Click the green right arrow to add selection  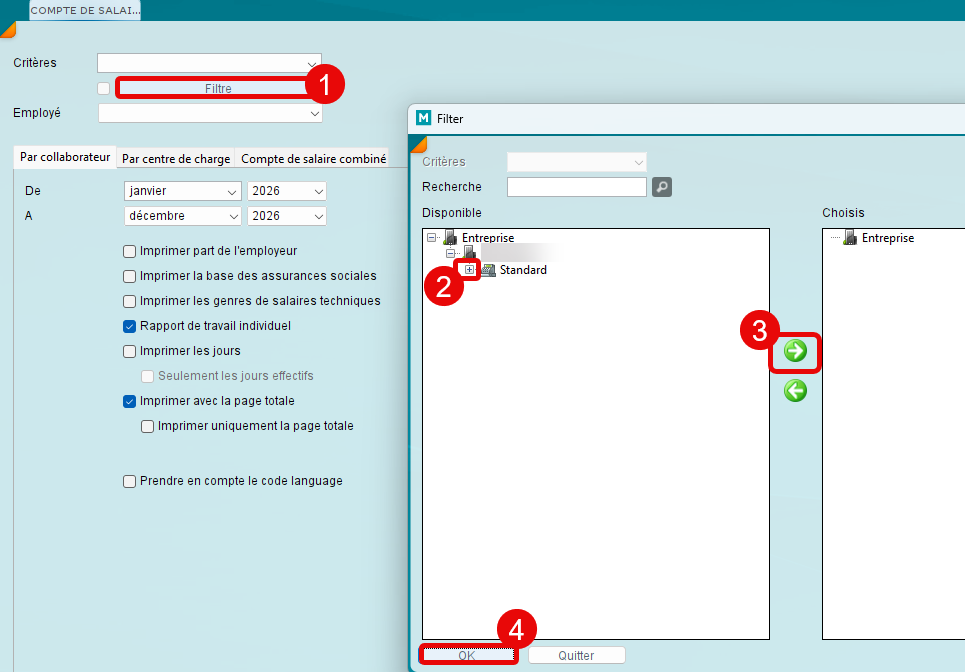[x=795, y=351]
